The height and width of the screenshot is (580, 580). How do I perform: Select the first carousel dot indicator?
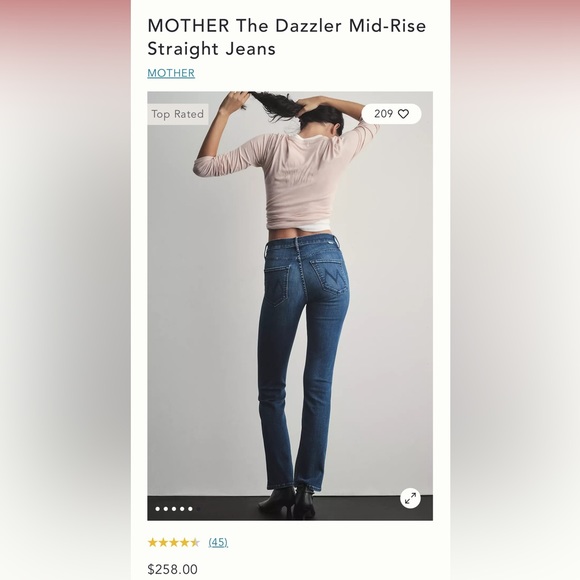tap(158, 509)
